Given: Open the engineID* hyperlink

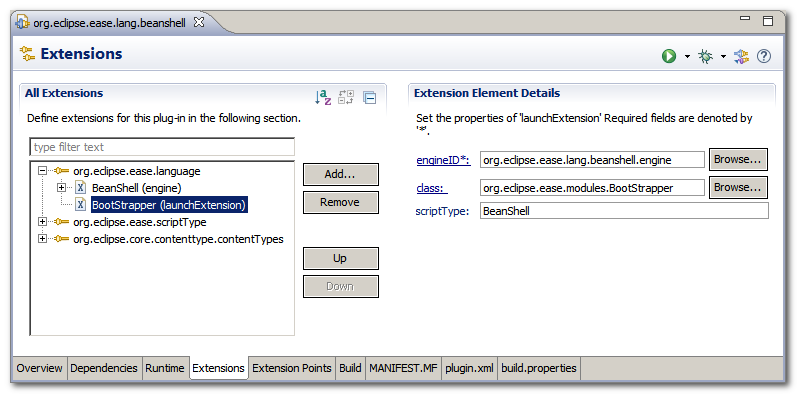Looking at the screenshot, I should (x=444, y=160).
